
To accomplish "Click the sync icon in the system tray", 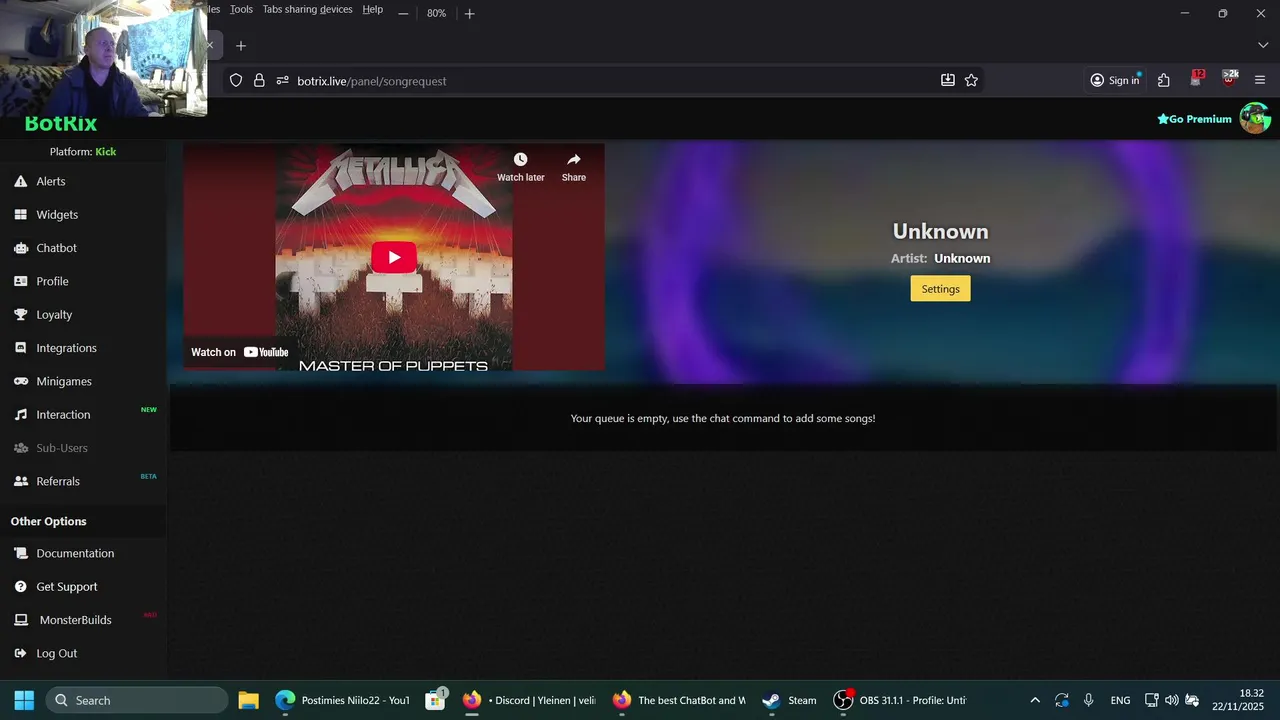I will (1062, 700).
